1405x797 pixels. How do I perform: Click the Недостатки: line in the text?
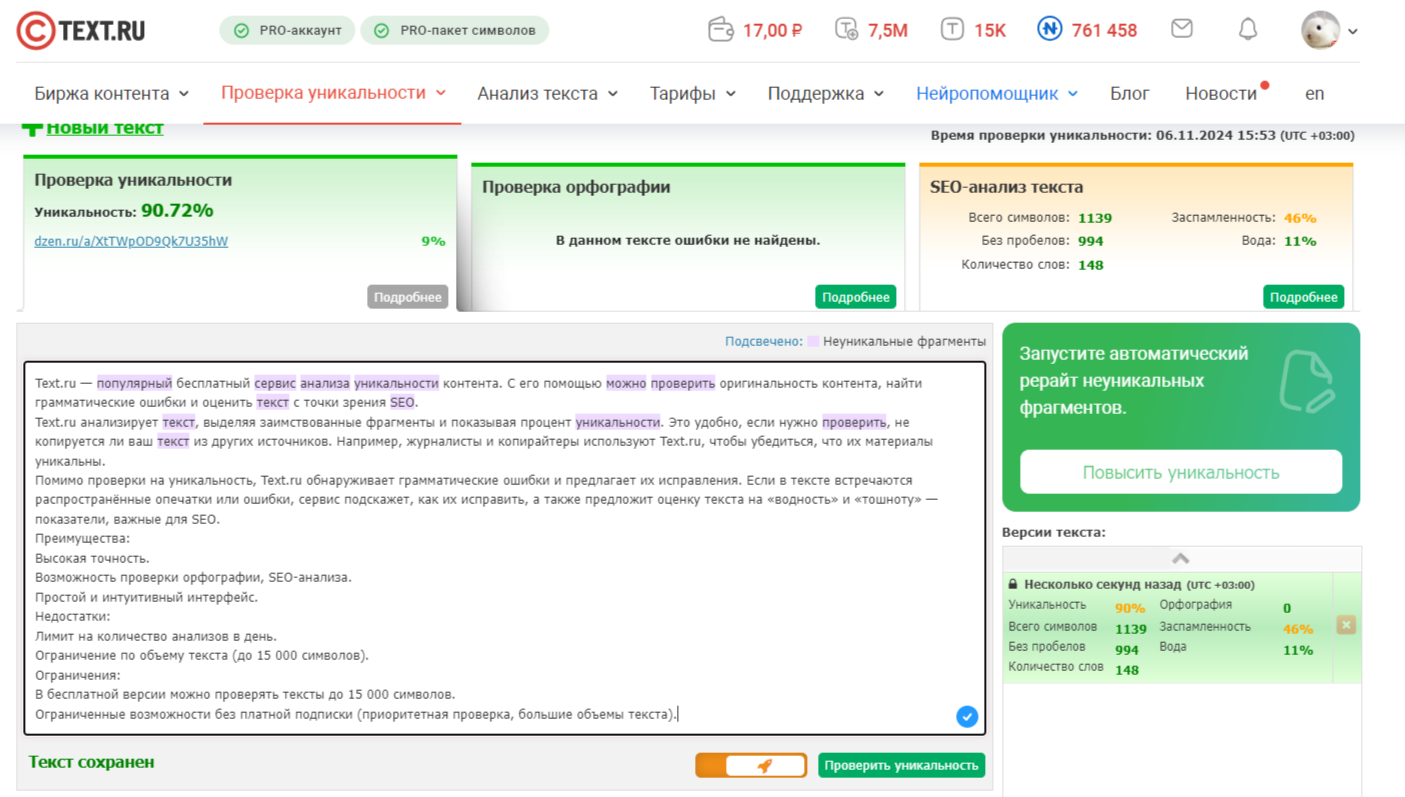[73, 617]
